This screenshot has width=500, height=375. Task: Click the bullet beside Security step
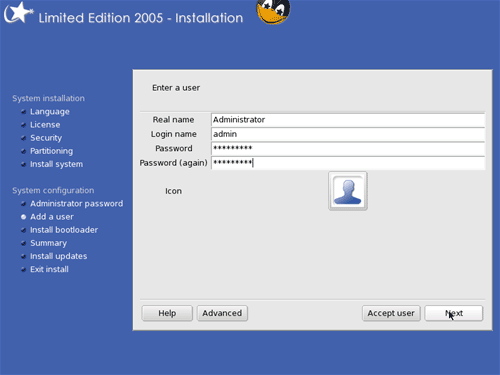[23, 138]
